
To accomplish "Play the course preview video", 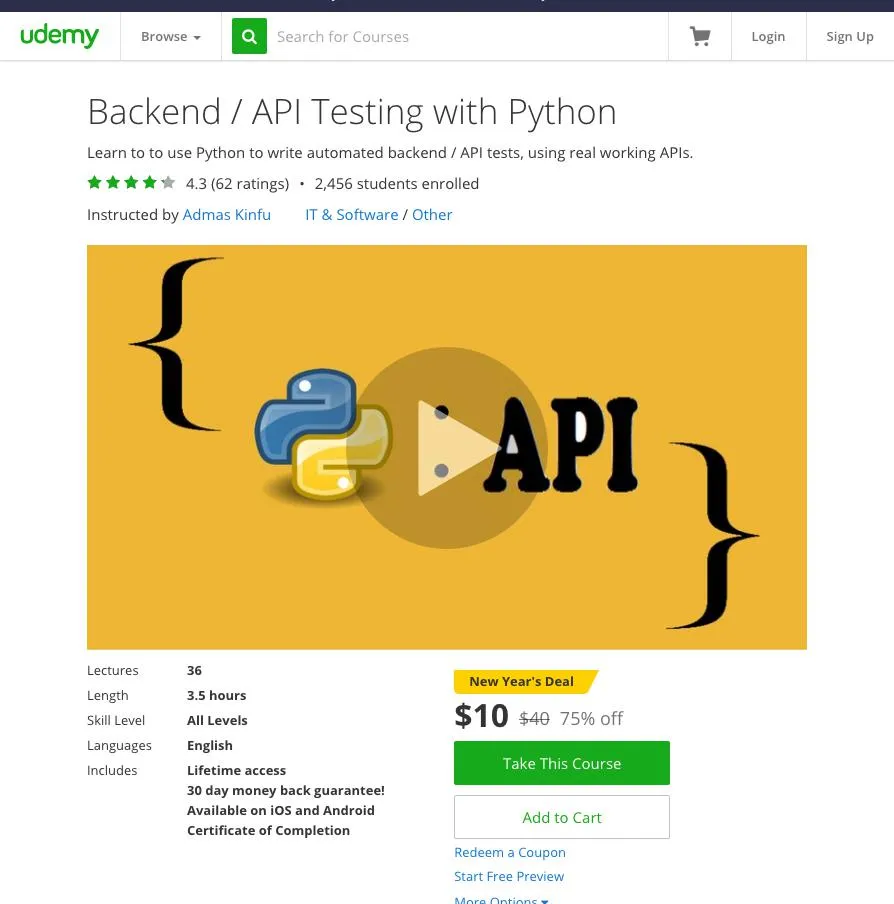I will point(447,448).
